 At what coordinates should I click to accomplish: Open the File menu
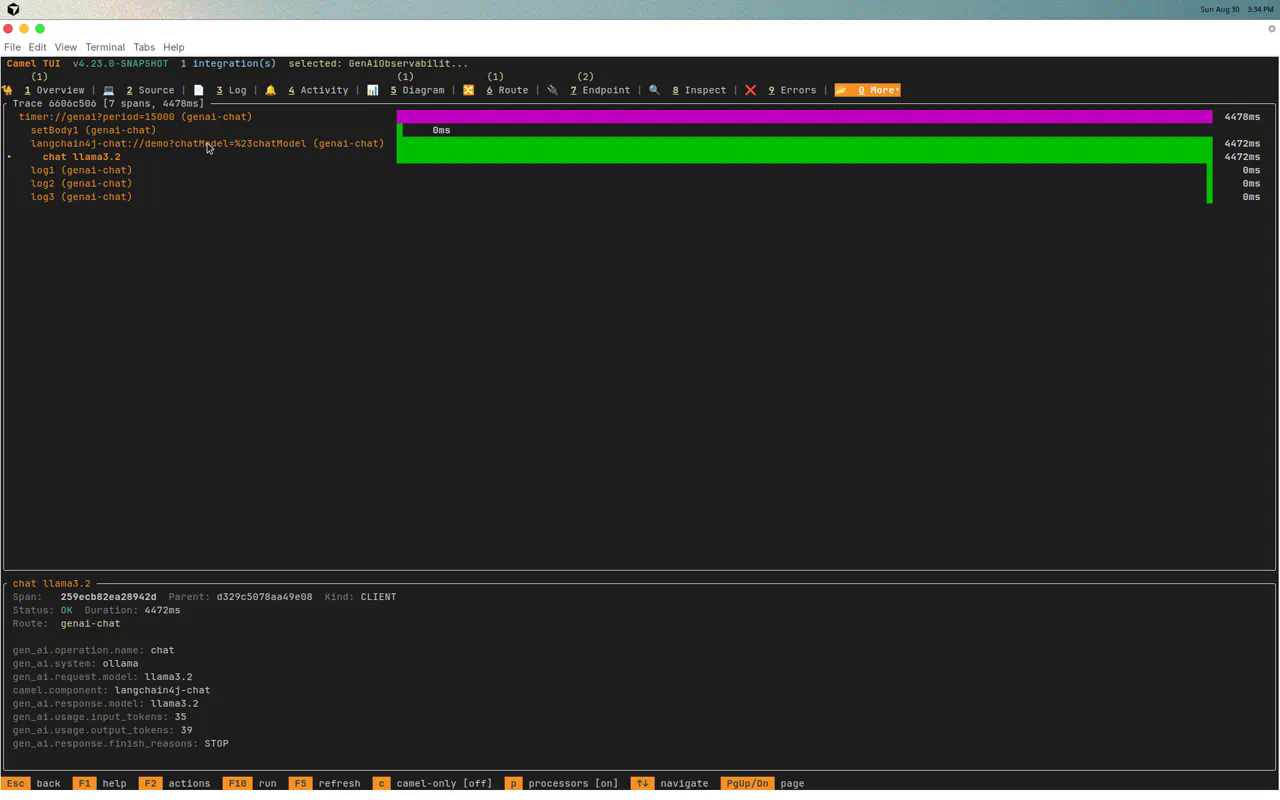tap(12, 47)
